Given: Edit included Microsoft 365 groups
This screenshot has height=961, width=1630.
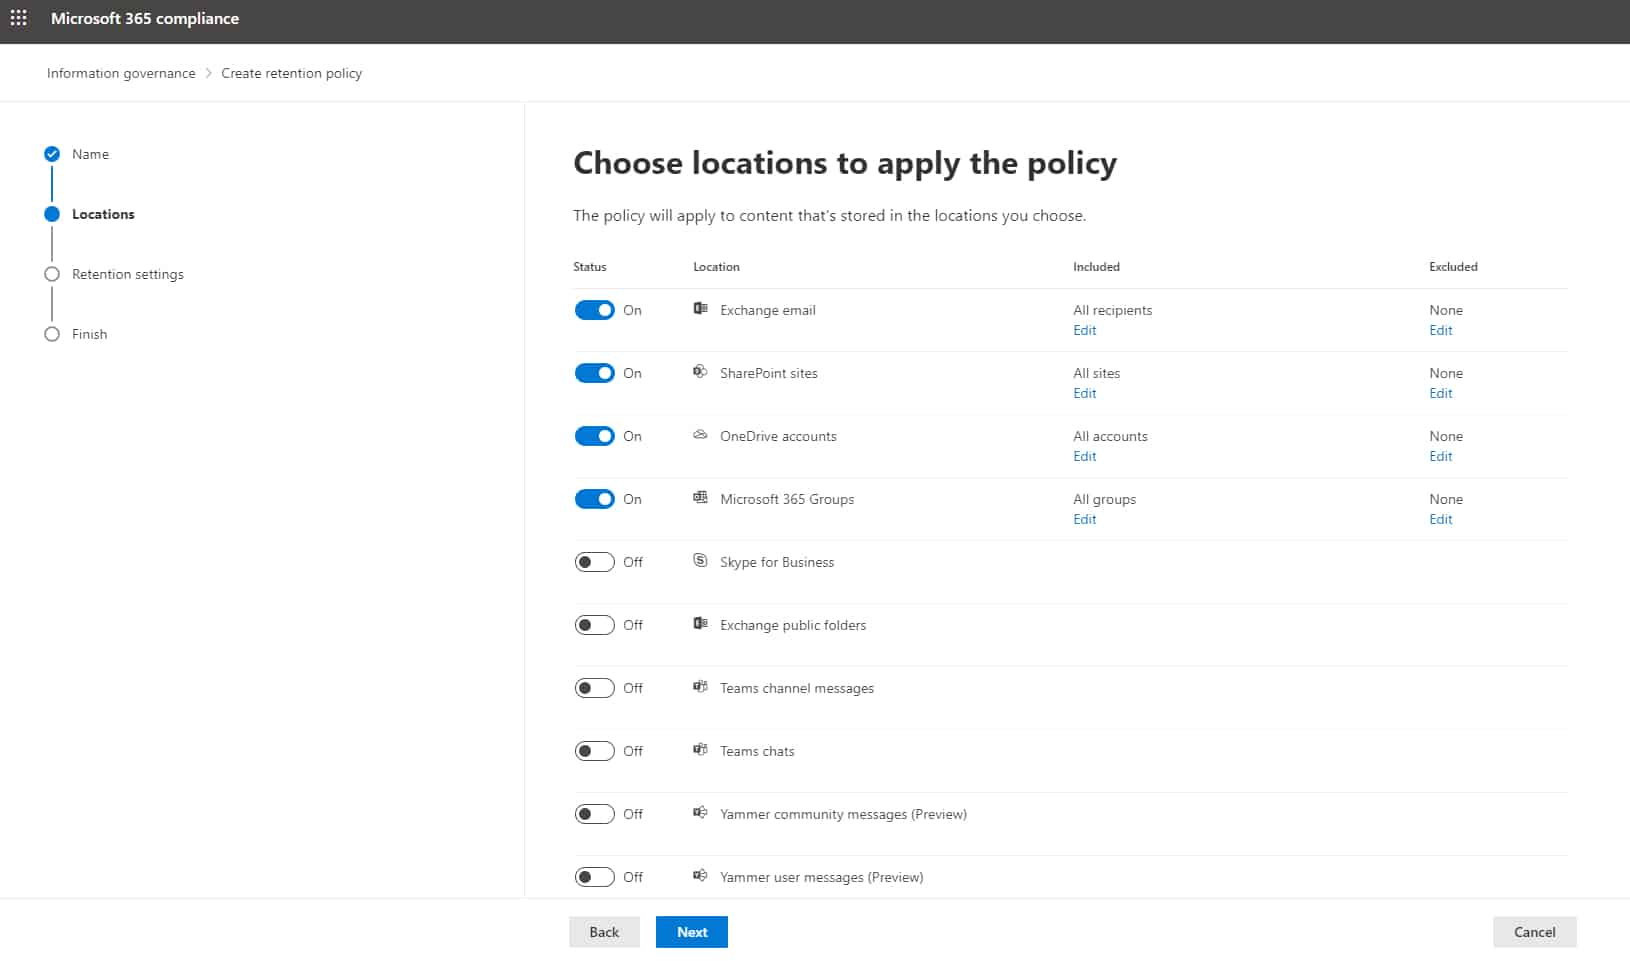Looking at the screenshot, I should point(1085,519).
